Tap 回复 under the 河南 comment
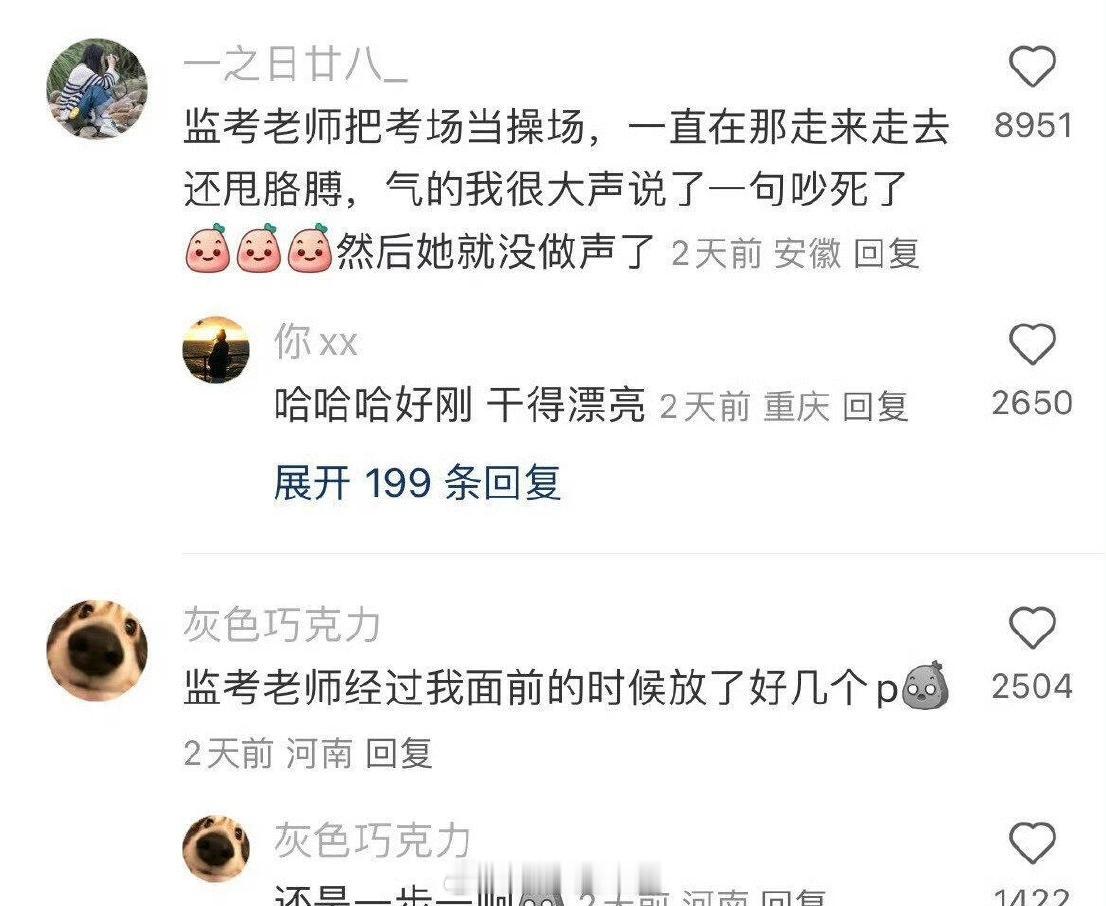Screen dimensions: 1106x906 tap(399, 753)
